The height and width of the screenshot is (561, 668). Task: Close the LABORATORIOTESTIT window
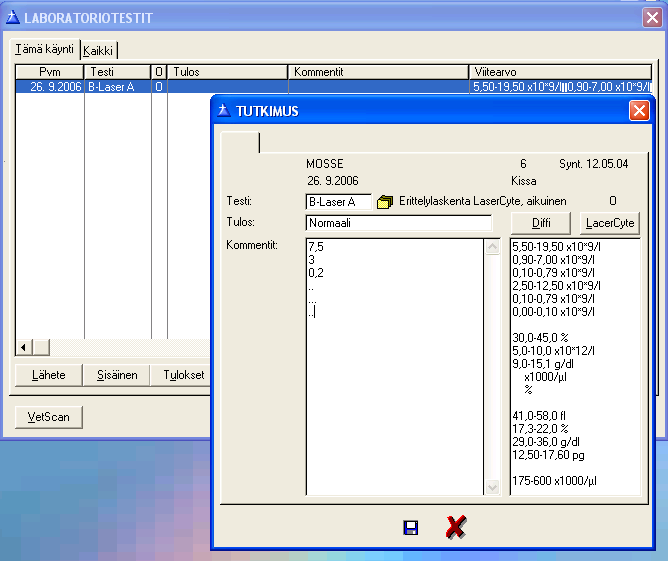[x=652, y=17]
